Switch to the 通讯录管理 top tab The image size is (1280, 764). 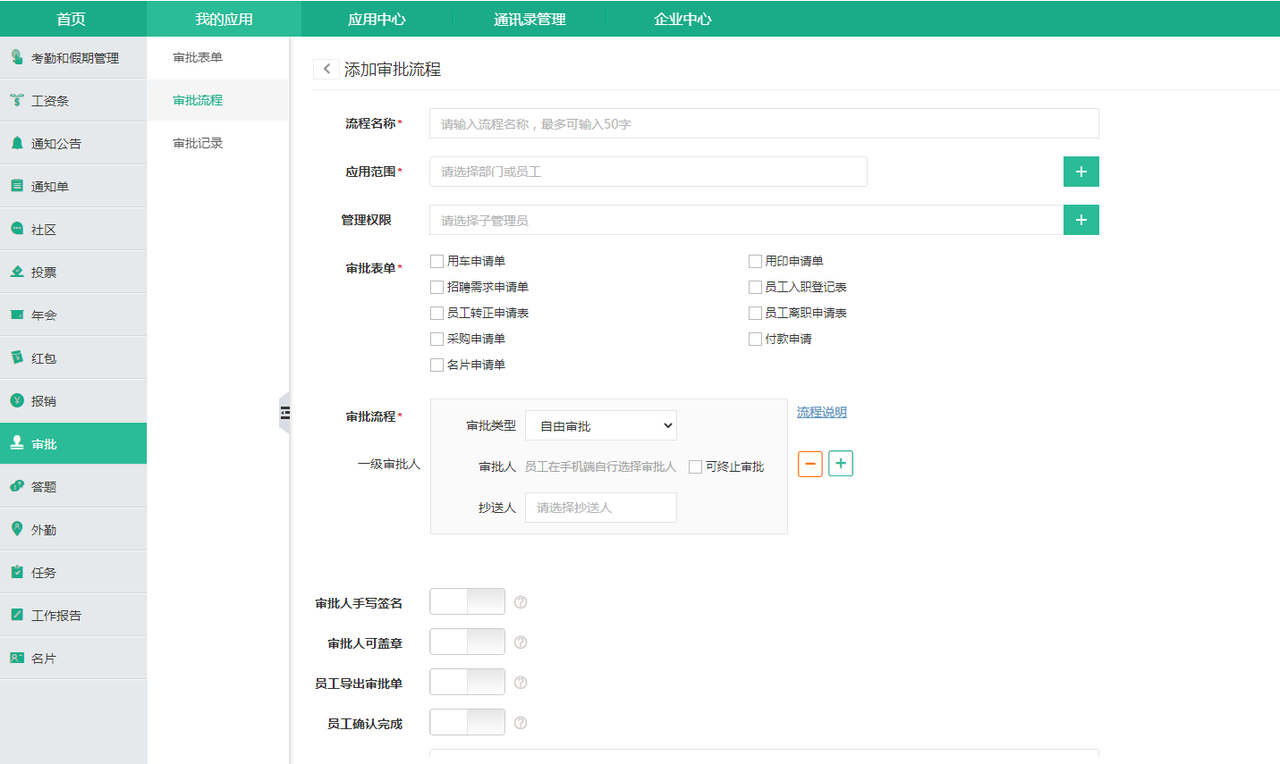click(530, 19)
